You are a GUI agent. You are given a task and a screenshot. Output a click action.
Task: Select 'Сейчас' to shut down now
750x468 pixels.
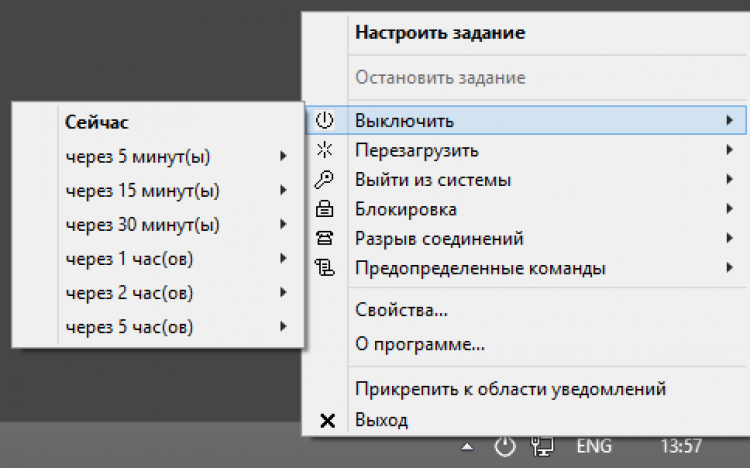(97, 123)
